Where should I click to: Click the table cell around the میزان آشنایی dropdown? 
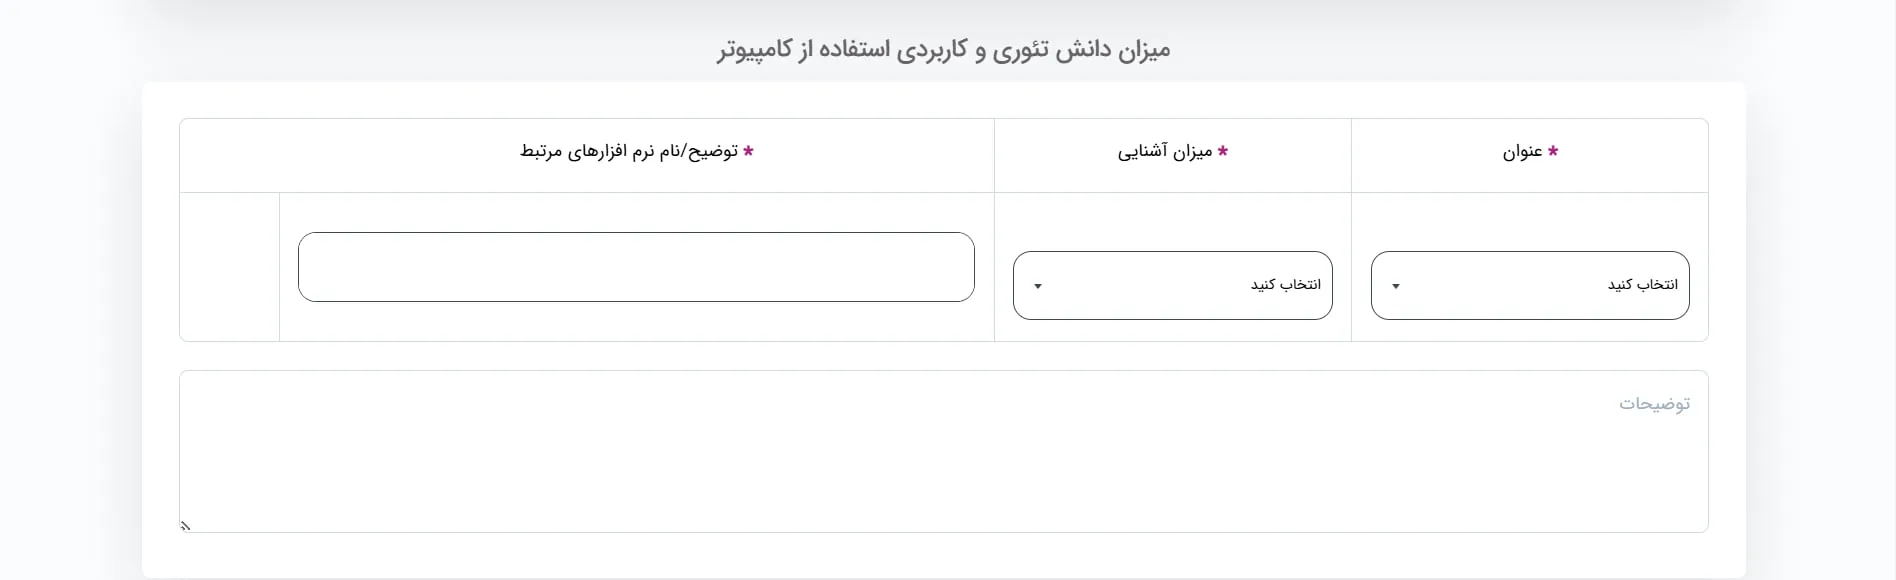[1172, 222]
